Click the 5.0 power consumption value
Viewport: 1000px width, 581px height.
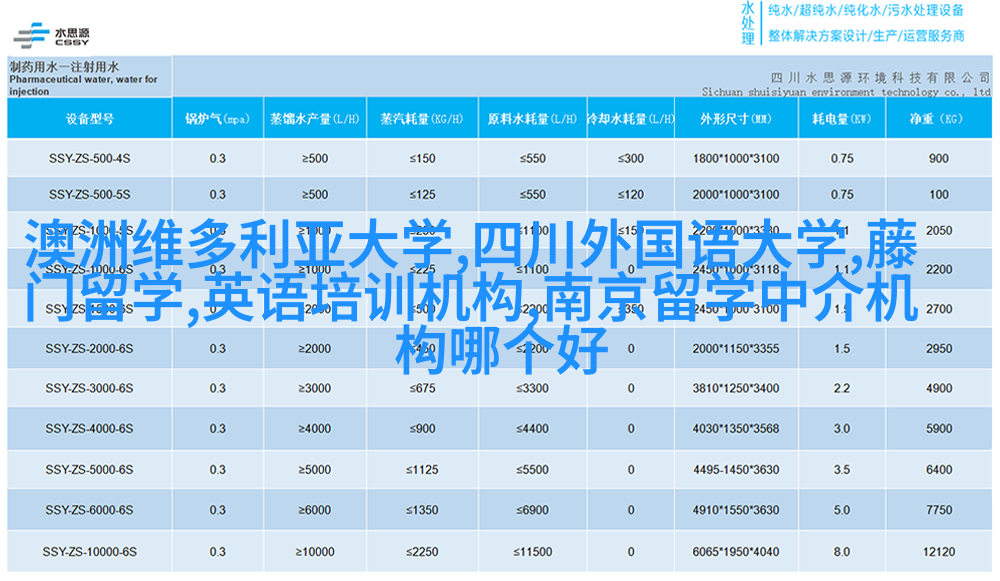(842, 510)
